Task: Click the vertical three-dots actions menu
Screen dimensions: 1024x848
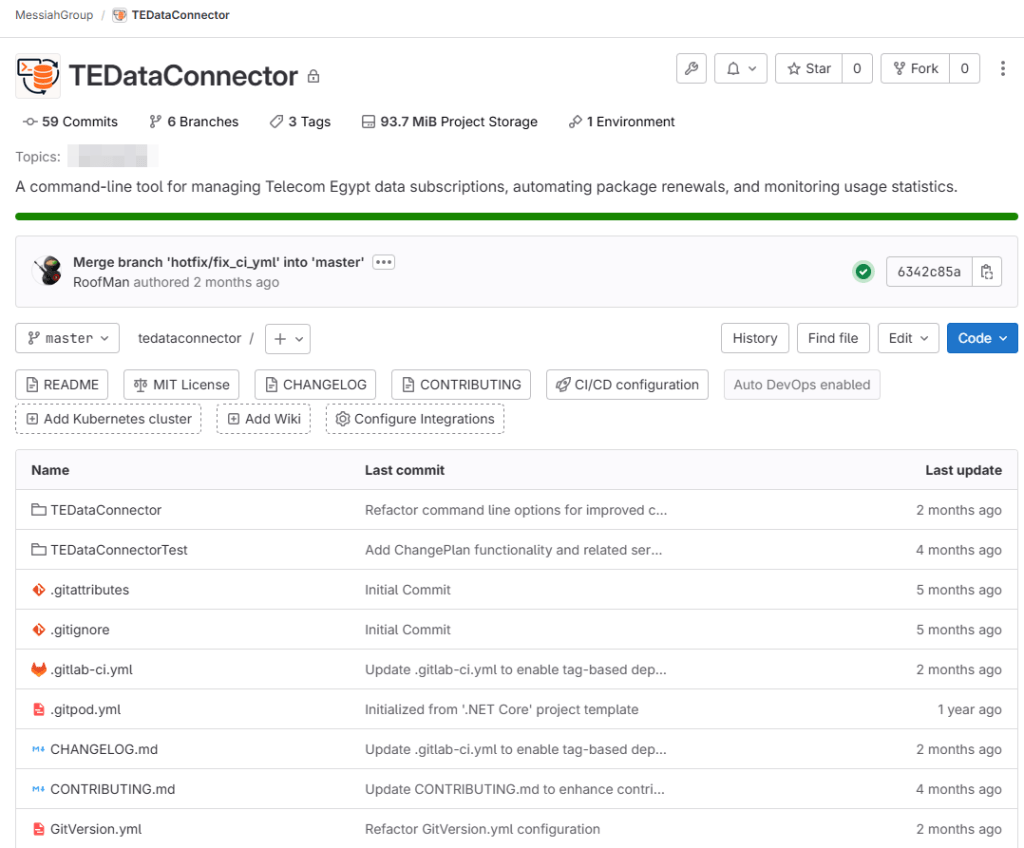Action: coord(1003,69)
